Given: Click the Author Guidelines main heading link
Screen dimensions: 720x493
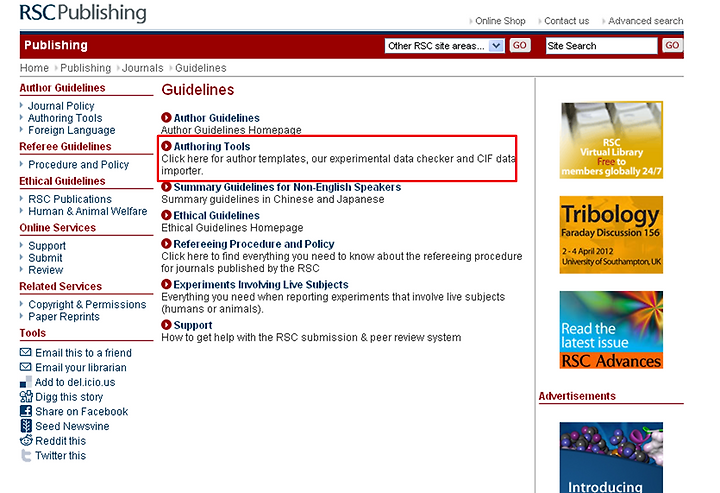Looking at the screenshot, I should coord(217,118).
